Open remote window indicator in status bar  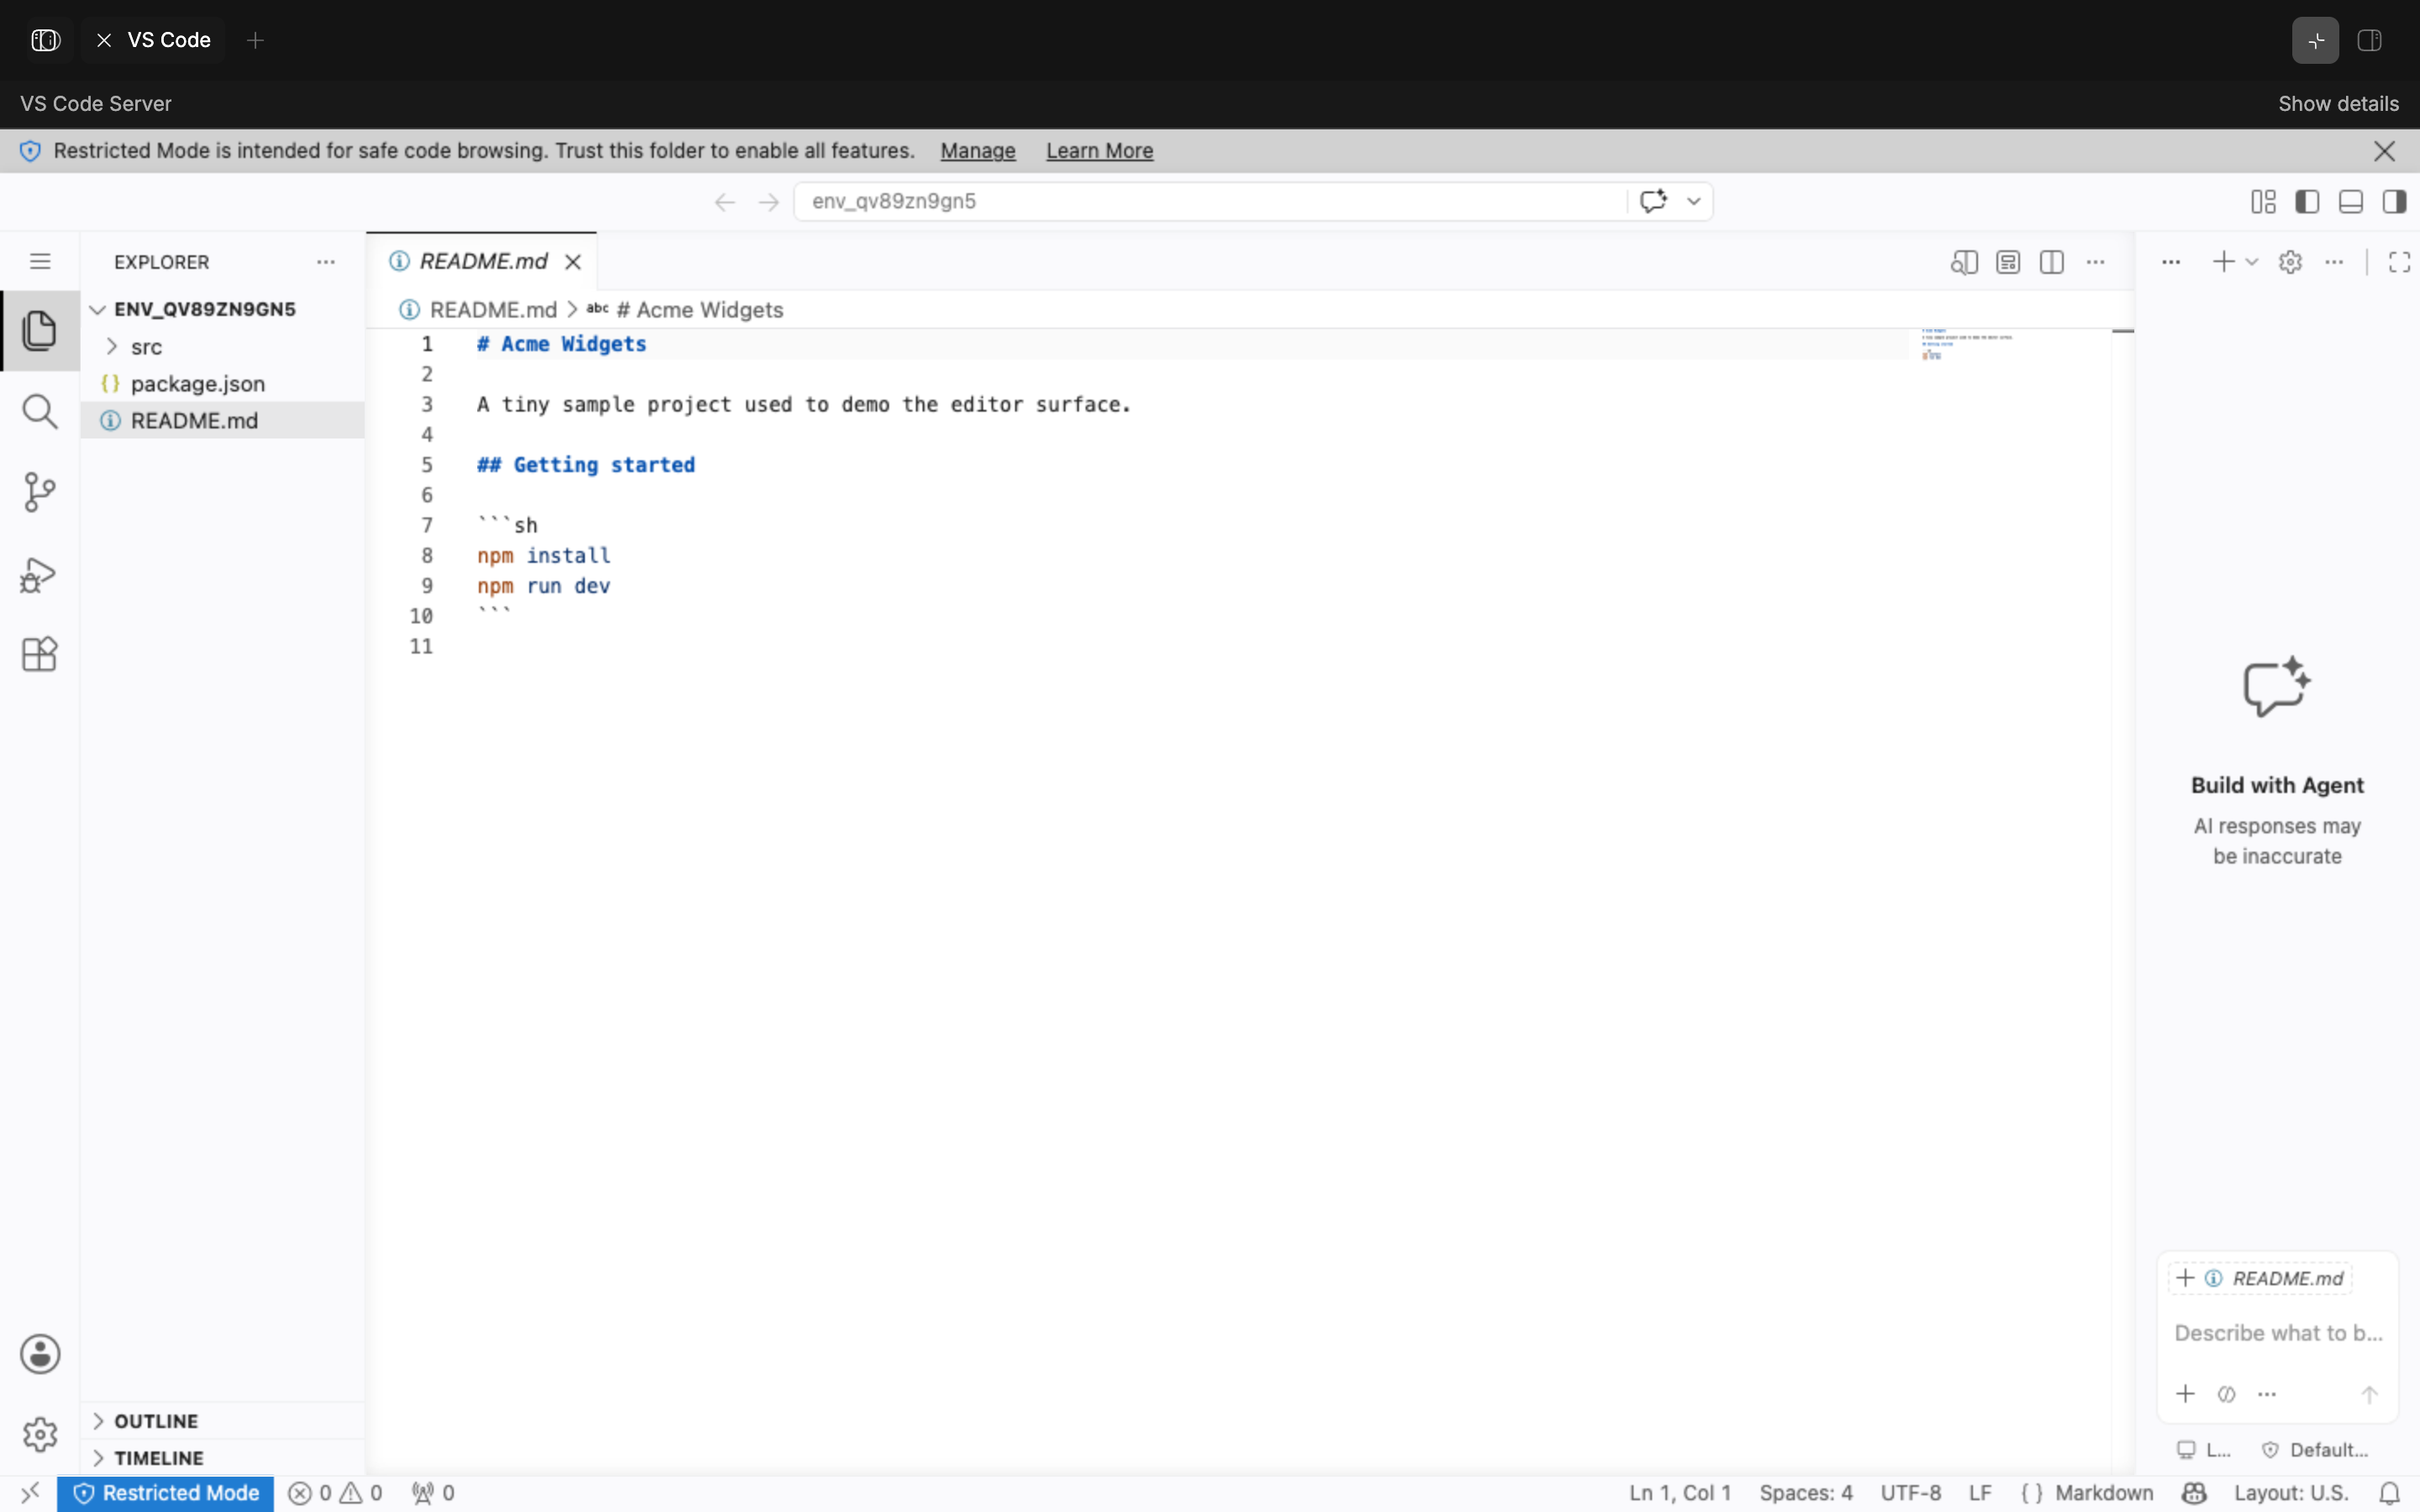click(30, 1493)
